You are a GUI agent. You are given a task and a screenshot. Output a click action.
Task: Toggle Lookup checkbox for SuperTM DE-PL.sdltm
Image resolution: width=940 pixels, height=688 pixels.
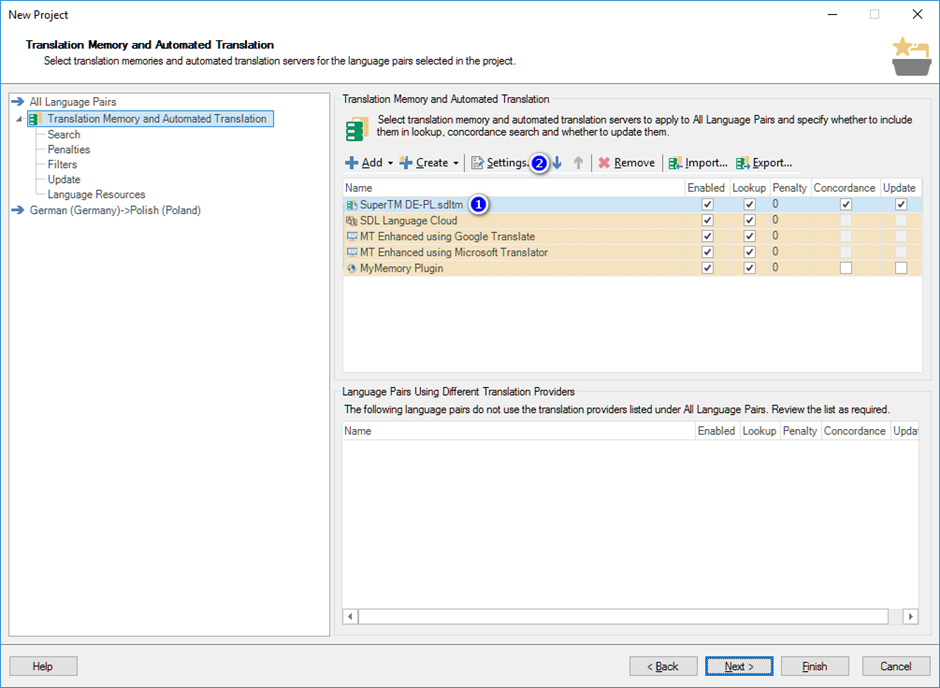tap(749, 204)
